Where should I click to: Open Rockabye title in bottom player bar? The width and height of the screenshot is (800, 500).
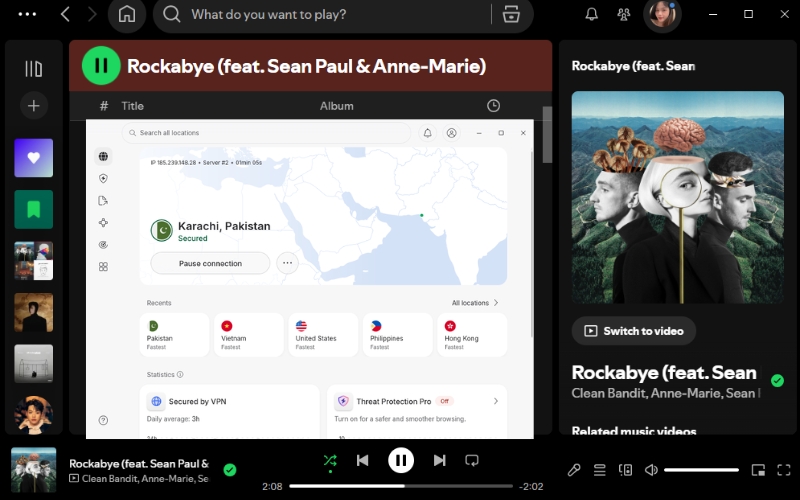pos(139,463)
